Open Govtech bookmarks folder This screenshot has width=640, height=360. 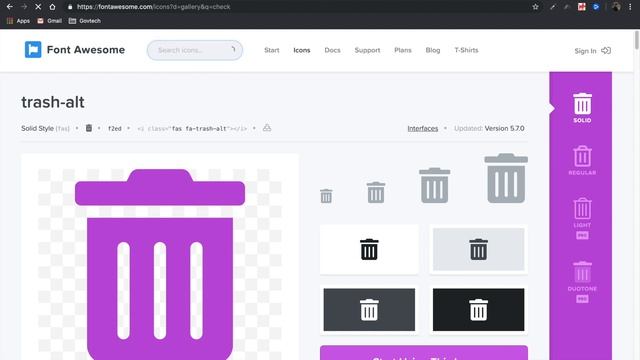84,21
